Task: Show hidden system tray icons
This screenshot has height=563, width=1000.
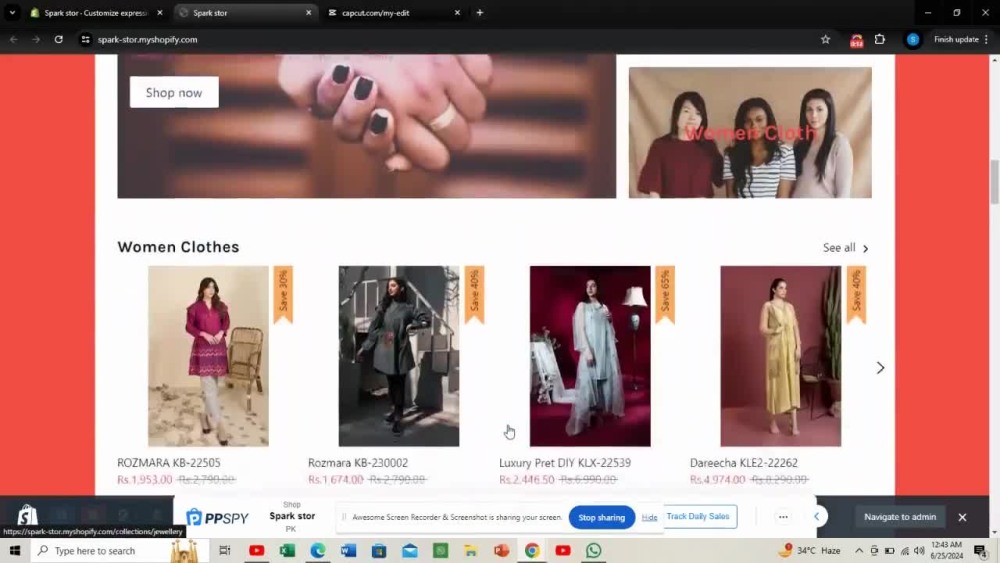Action: pyautogui.click(x=859, y=550)
